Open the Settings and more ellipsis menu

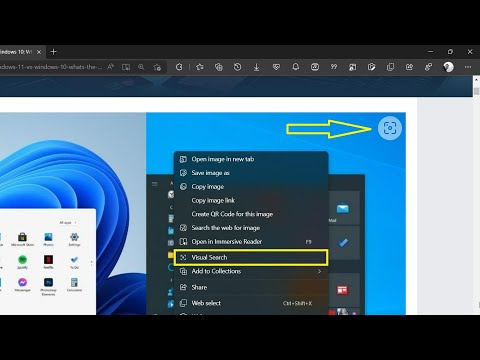click(468, 67)
